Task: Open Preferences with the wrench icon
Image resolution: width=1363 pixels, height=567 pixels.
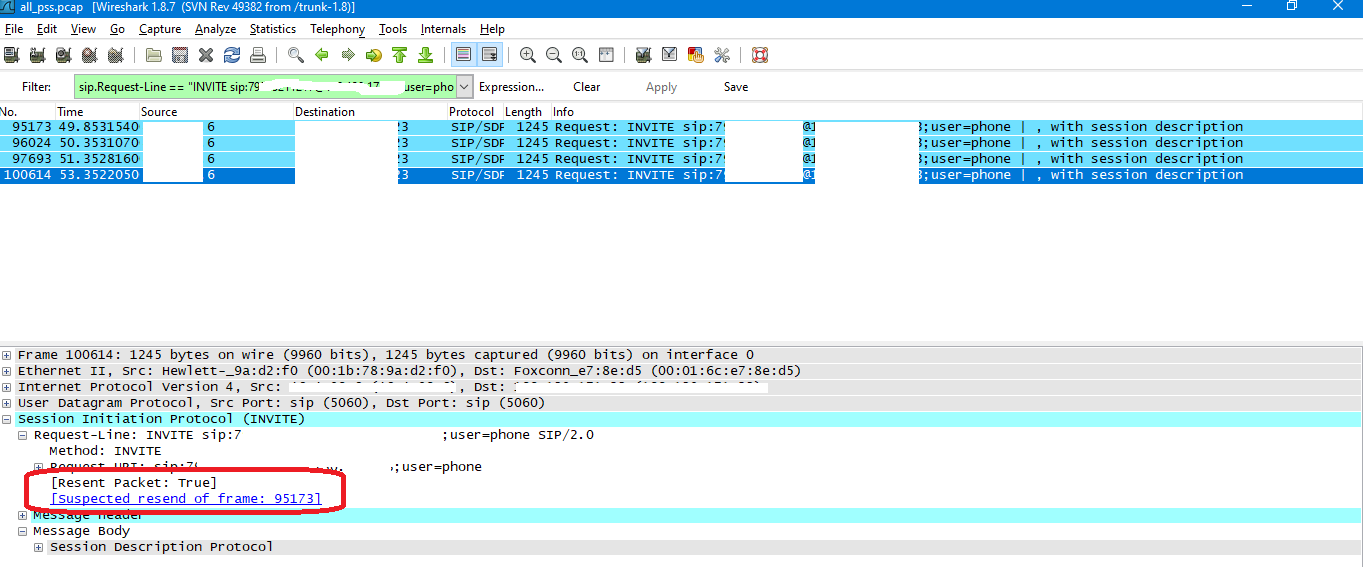Action: pyautogui.click(x=722, y=55)
